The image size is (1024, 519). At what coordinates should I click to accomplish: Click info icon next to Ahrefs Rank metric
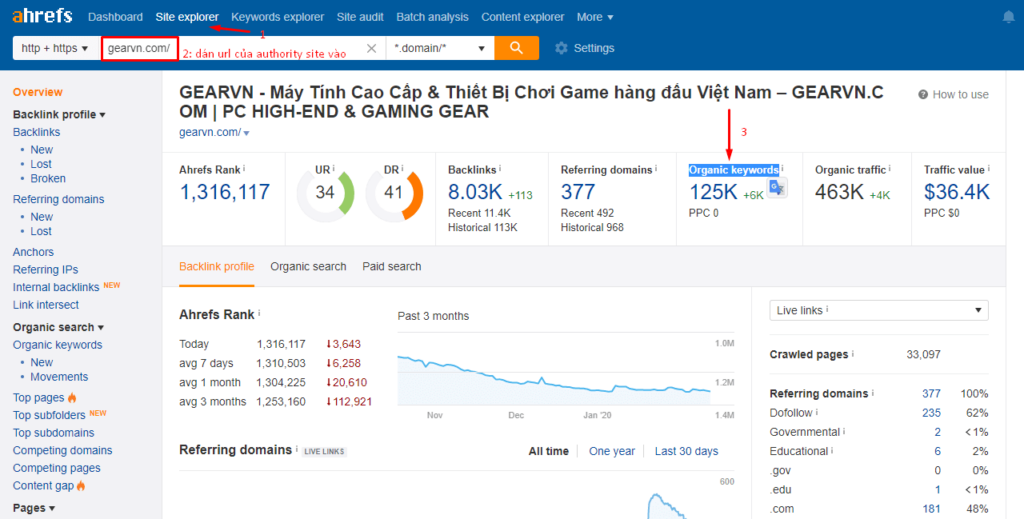(244, 168)
